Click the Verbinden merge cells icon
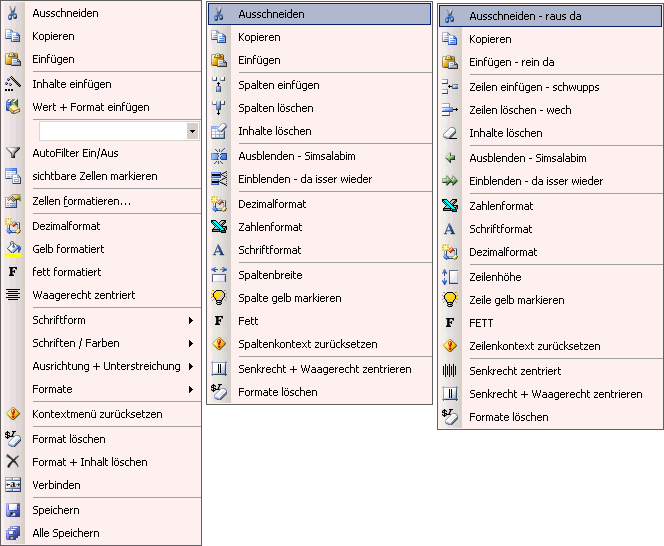This screenshot has height=546, width=664. pyautogui.click(x=13, y=485)
